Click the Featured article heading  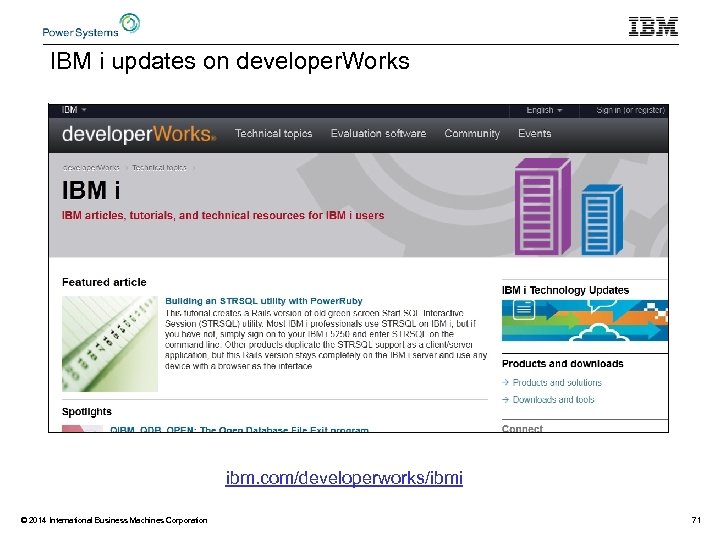tap(104, 282)
